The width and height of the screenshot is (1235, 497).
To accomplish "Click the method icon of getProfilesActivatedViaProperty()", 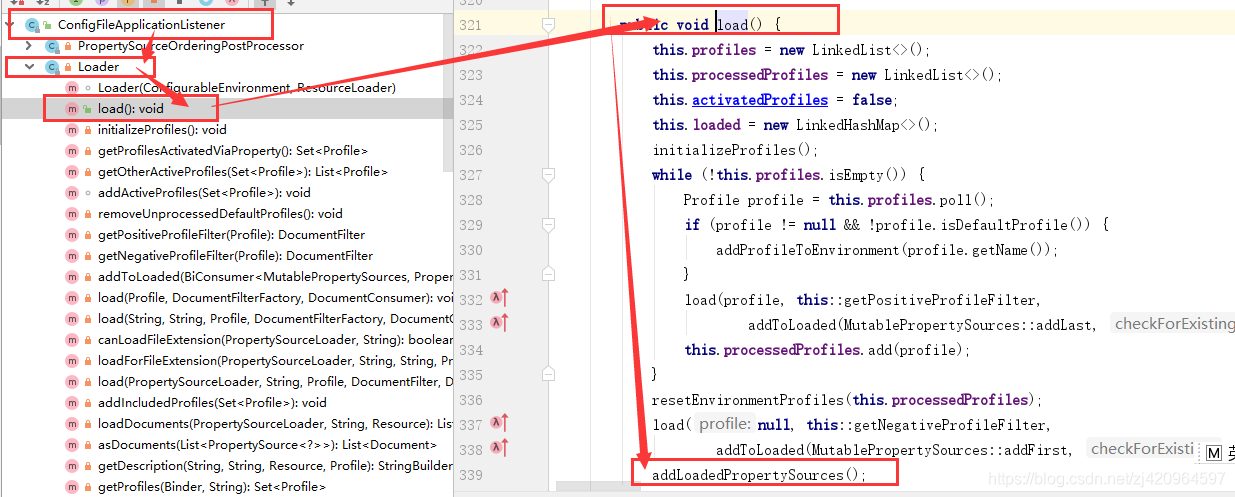I will coord(72,150).
